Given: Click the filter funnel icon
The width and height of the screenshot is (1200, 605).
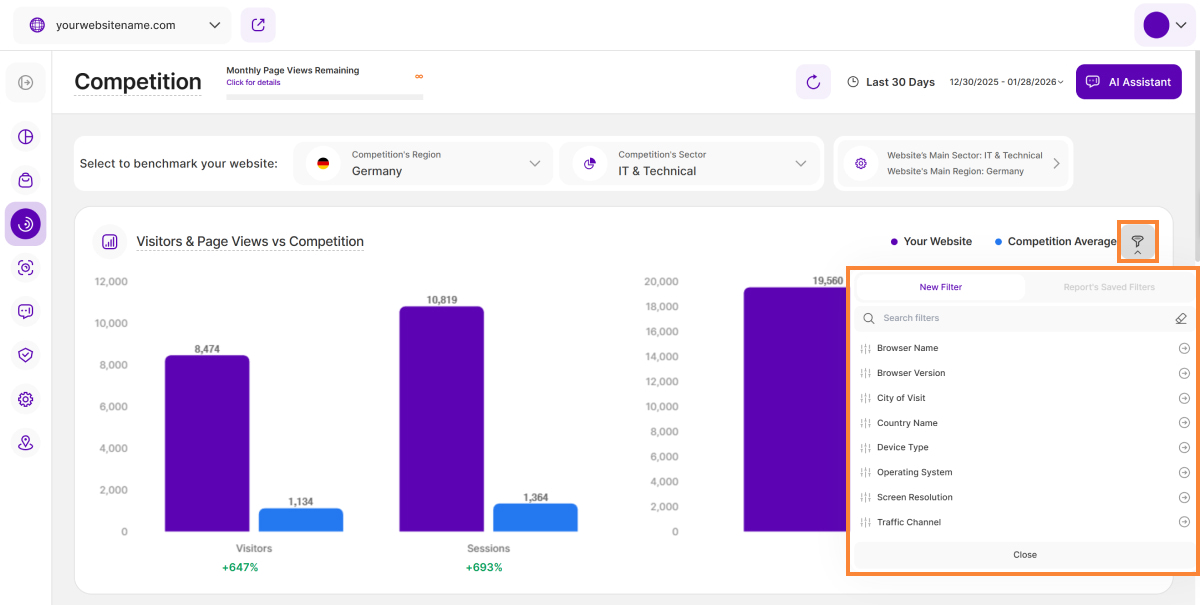Looking at the screenshot, I should (x=1137, y=242).
